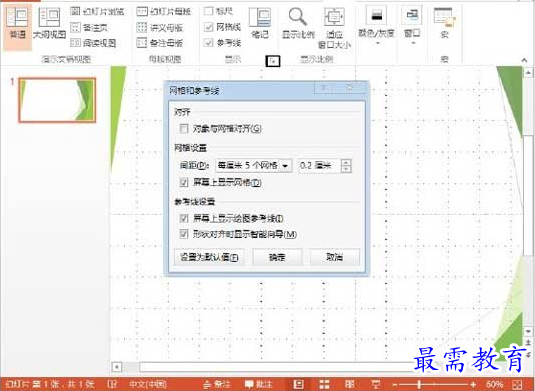
Task: Select normal view icon in status bar
Action: point(299,384)
